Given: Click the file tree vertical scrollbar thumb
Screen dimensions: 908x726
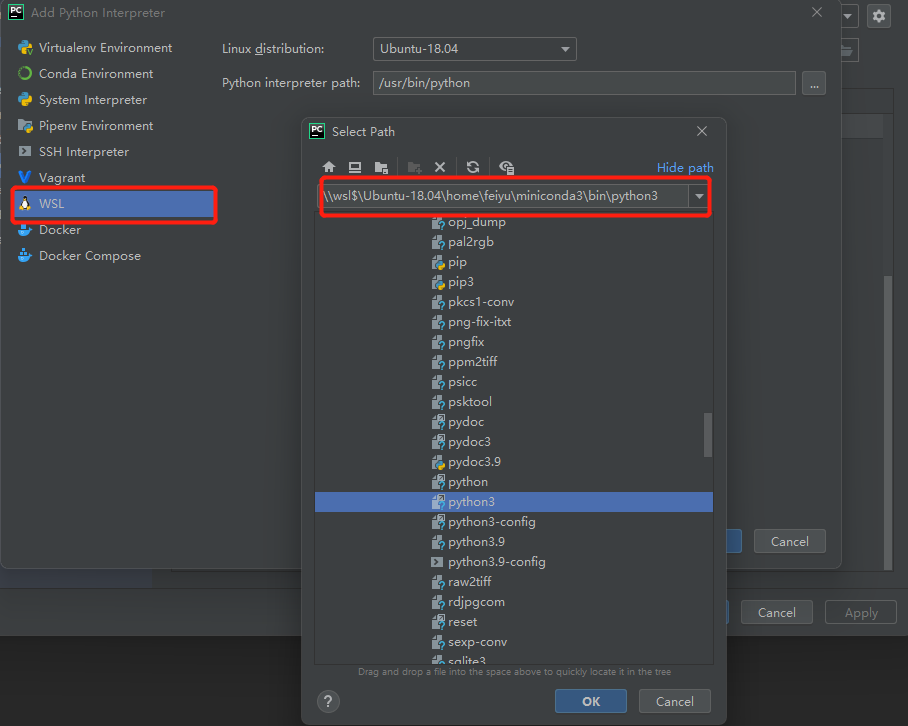Looking at the screenshot, I should (x=708, y=434).
